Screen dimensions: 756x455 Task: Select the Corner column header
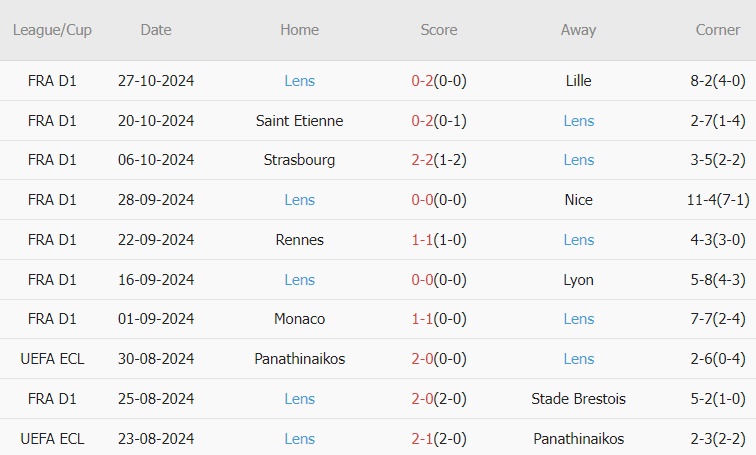(718, 30)
